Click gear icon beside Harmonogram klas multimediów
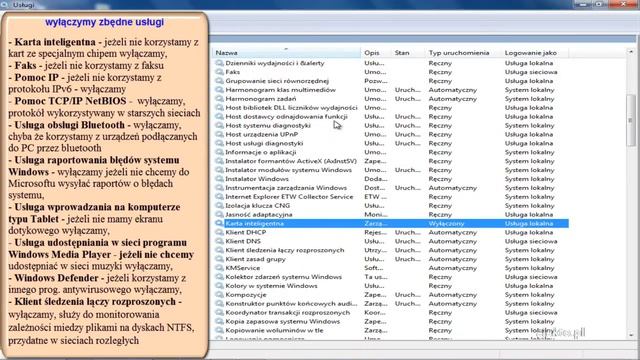The height and width of the screenshot is (360, 640). [219, 90]
